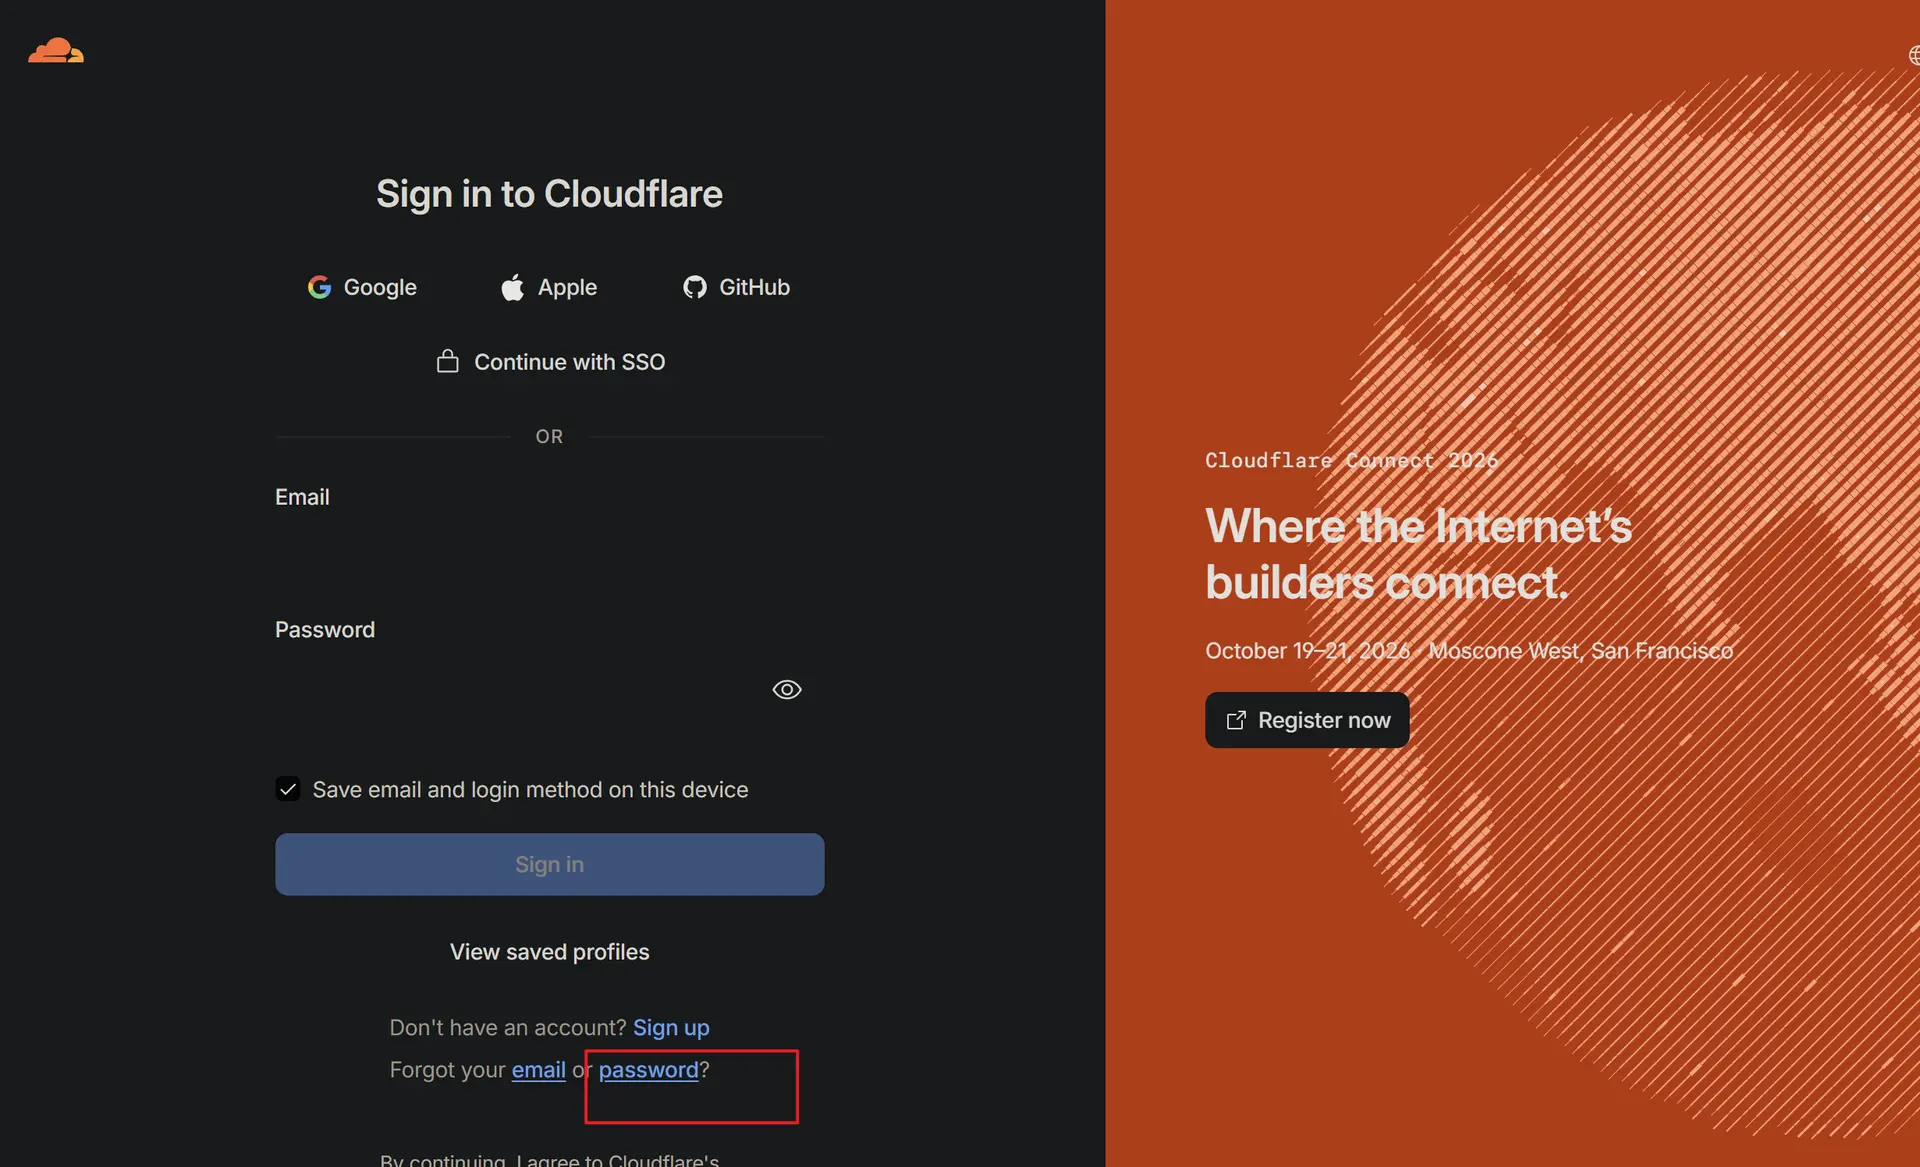Open the forgot password link
The height and width of the screenshot is (1167, 1920).
click(648, 1069)
